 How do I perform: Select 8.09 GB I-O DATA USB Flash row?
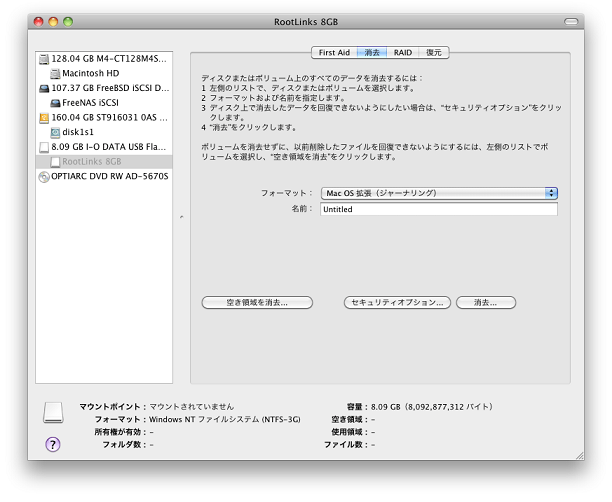[104, 147]
